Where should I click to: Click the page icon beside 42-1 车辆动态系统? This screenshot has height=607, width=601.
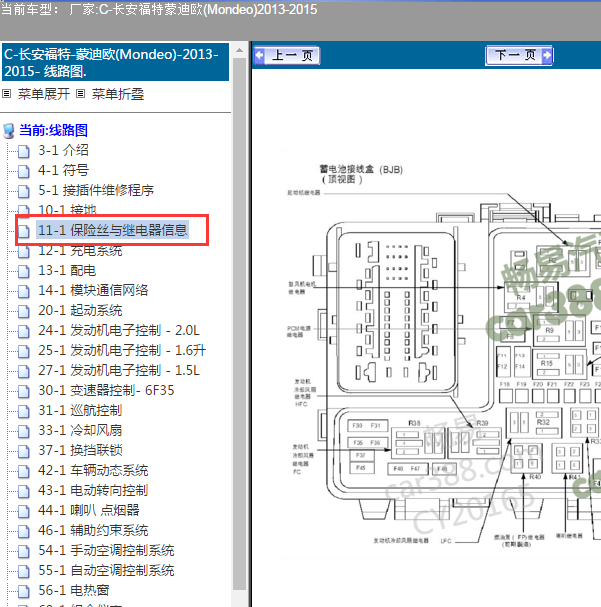pyautogui.click(x=24, y=471)
